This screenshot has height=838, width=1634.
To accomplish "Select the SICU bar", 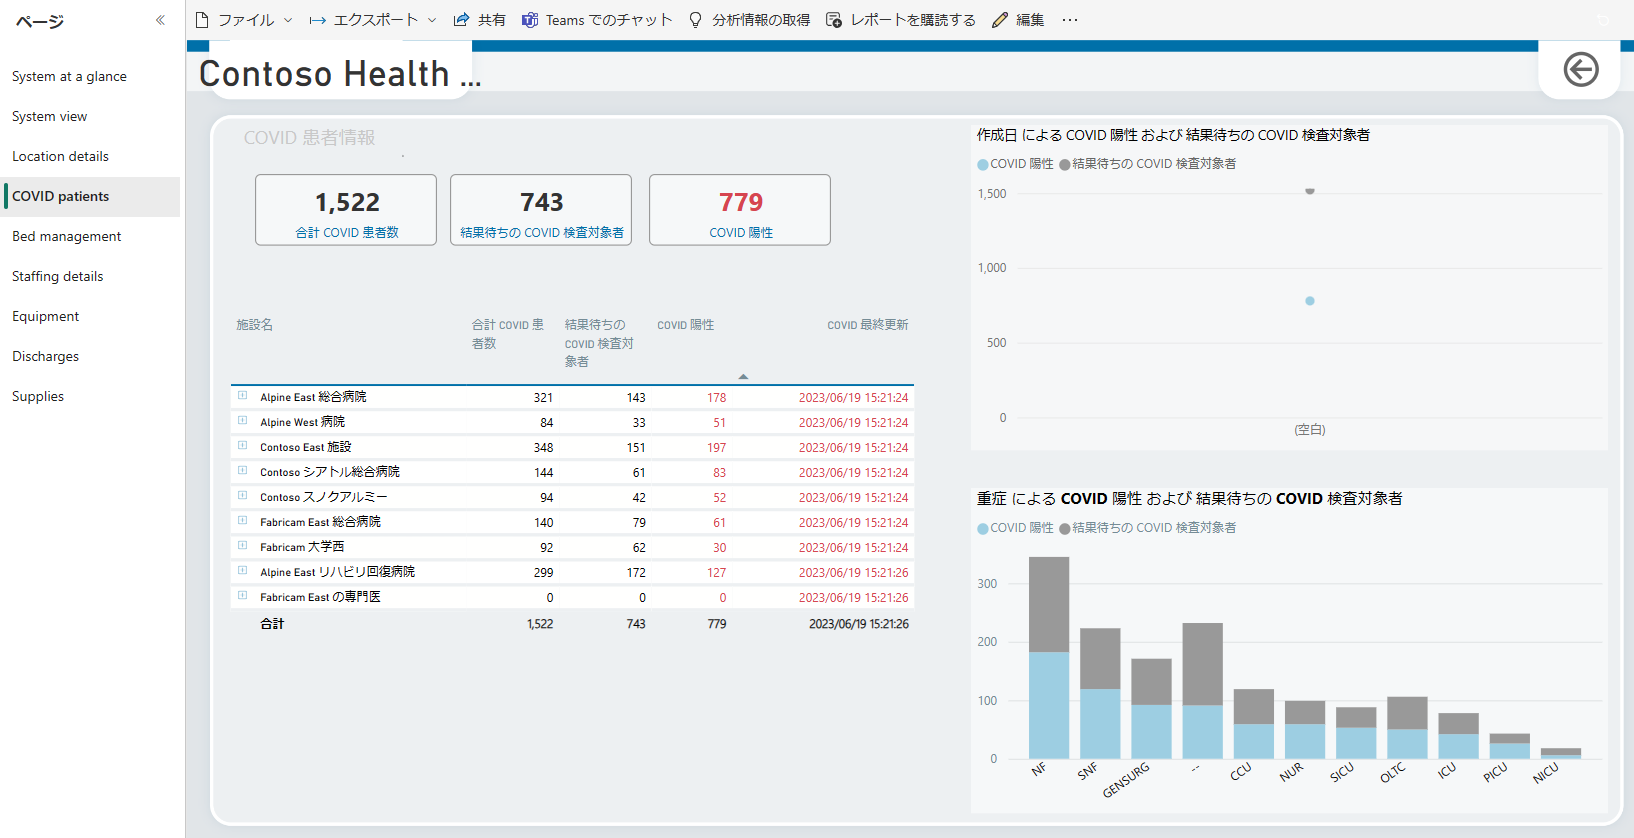I will coord(1356,733).
